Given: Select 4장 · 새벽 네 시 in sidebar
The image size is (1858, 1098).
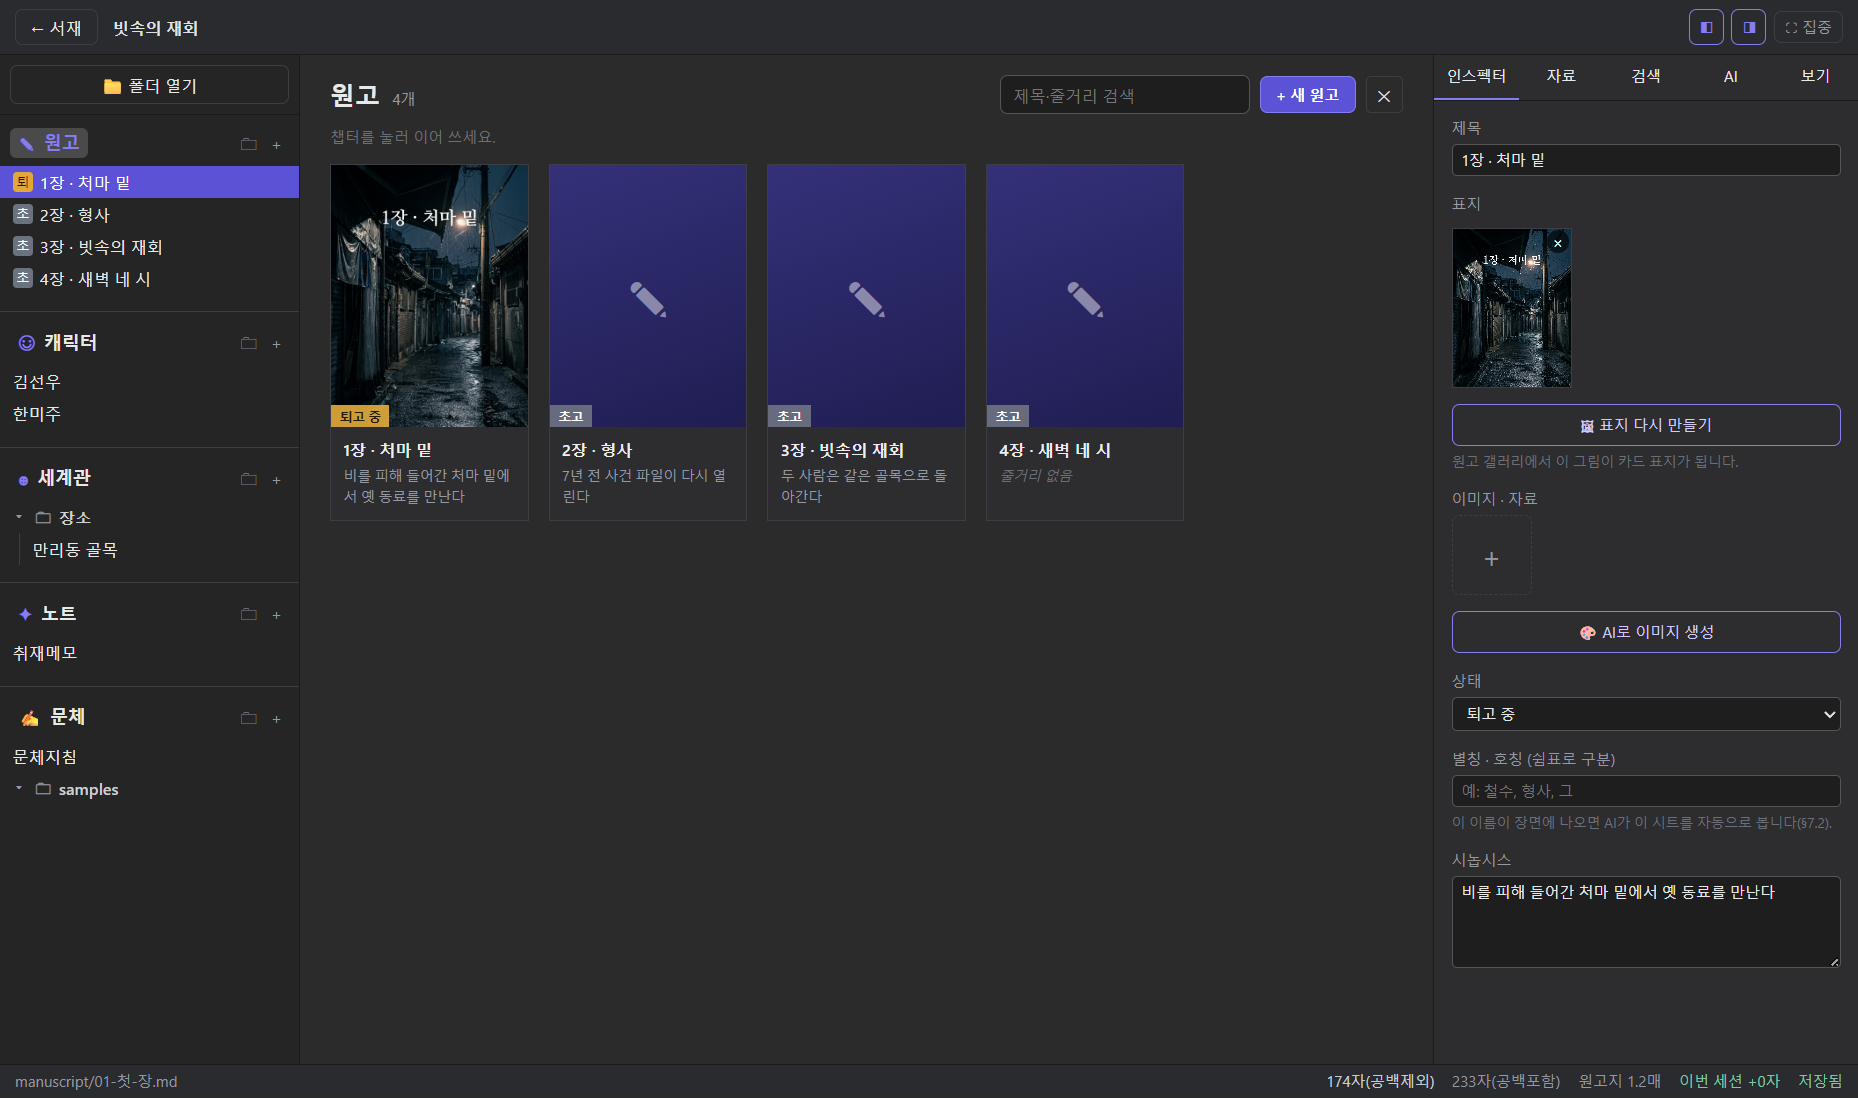Looking at the screenshot, I should point(150,278).
